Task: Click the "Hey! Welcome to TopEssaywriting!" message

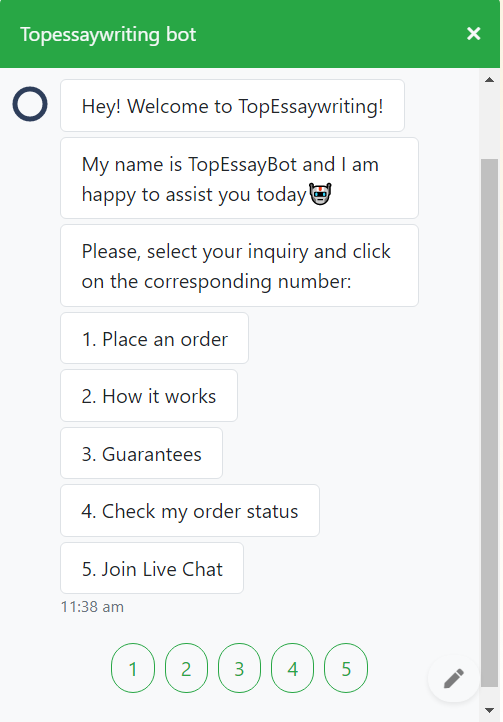Action: pyautogui.click(x=232, y=105)
